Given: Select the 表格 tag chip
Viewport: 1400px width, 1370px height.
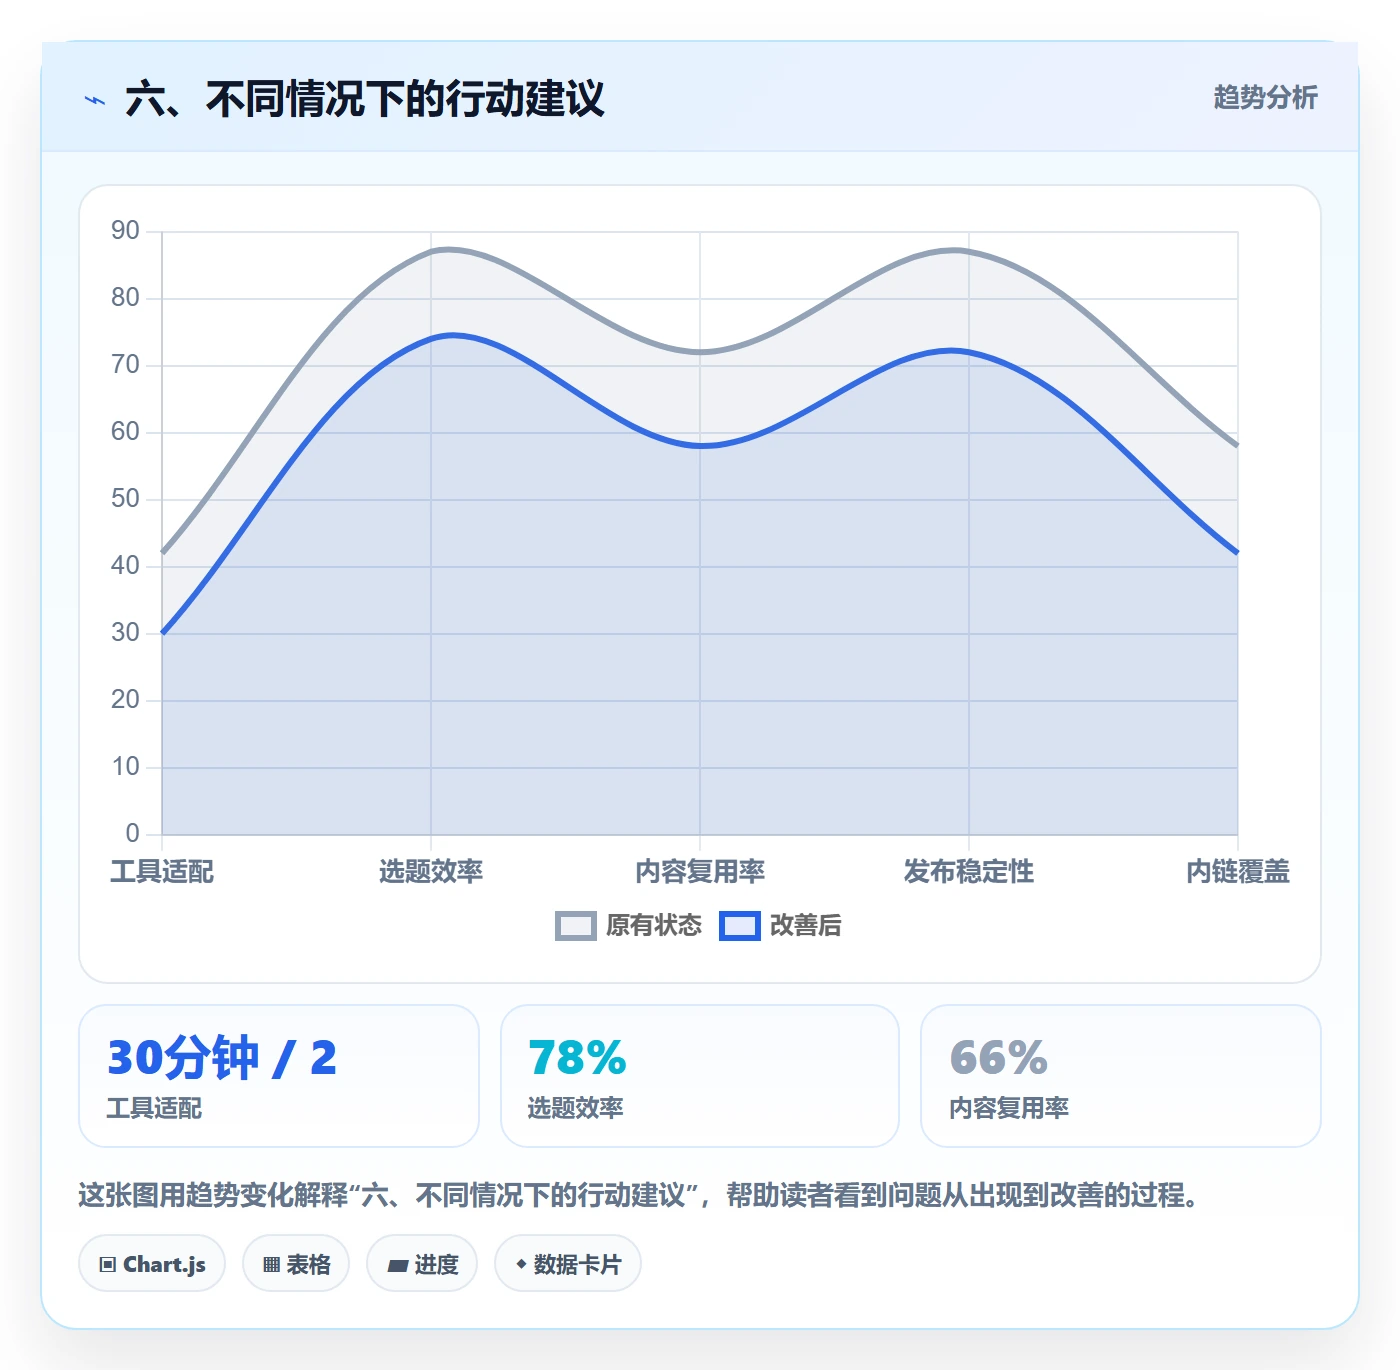Looking at the screenshot, I should pyautogui.click(x=296, y=1264).
